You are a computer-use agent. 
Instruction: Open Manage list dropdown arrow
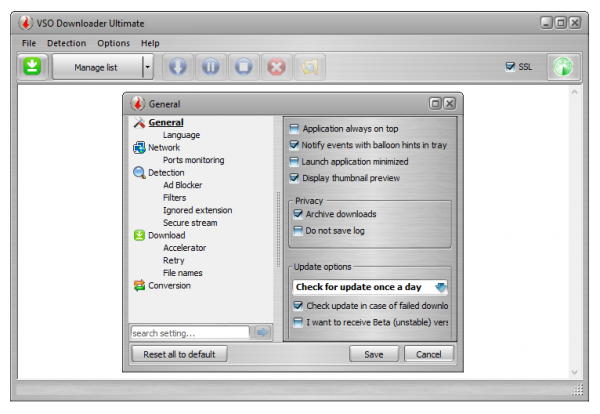coord(148,67)
